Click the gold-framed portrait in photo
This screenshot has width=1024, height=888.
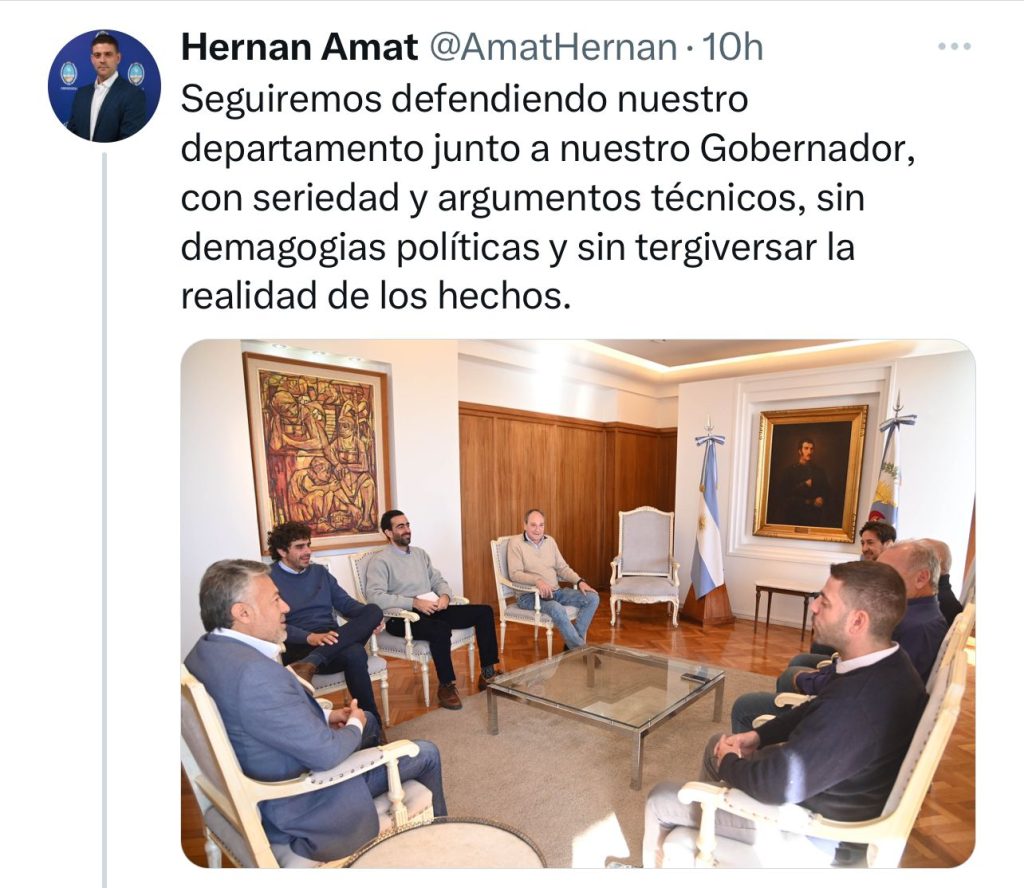810,473
